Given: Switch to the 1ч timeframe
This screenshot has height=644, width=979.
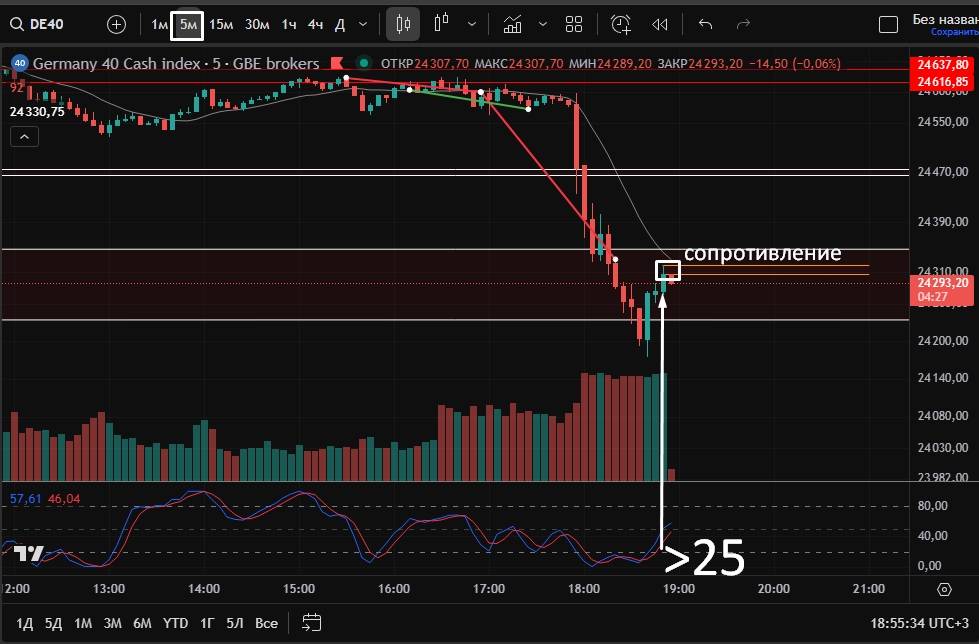Looking at the screenshot, I should click(288, 24).
